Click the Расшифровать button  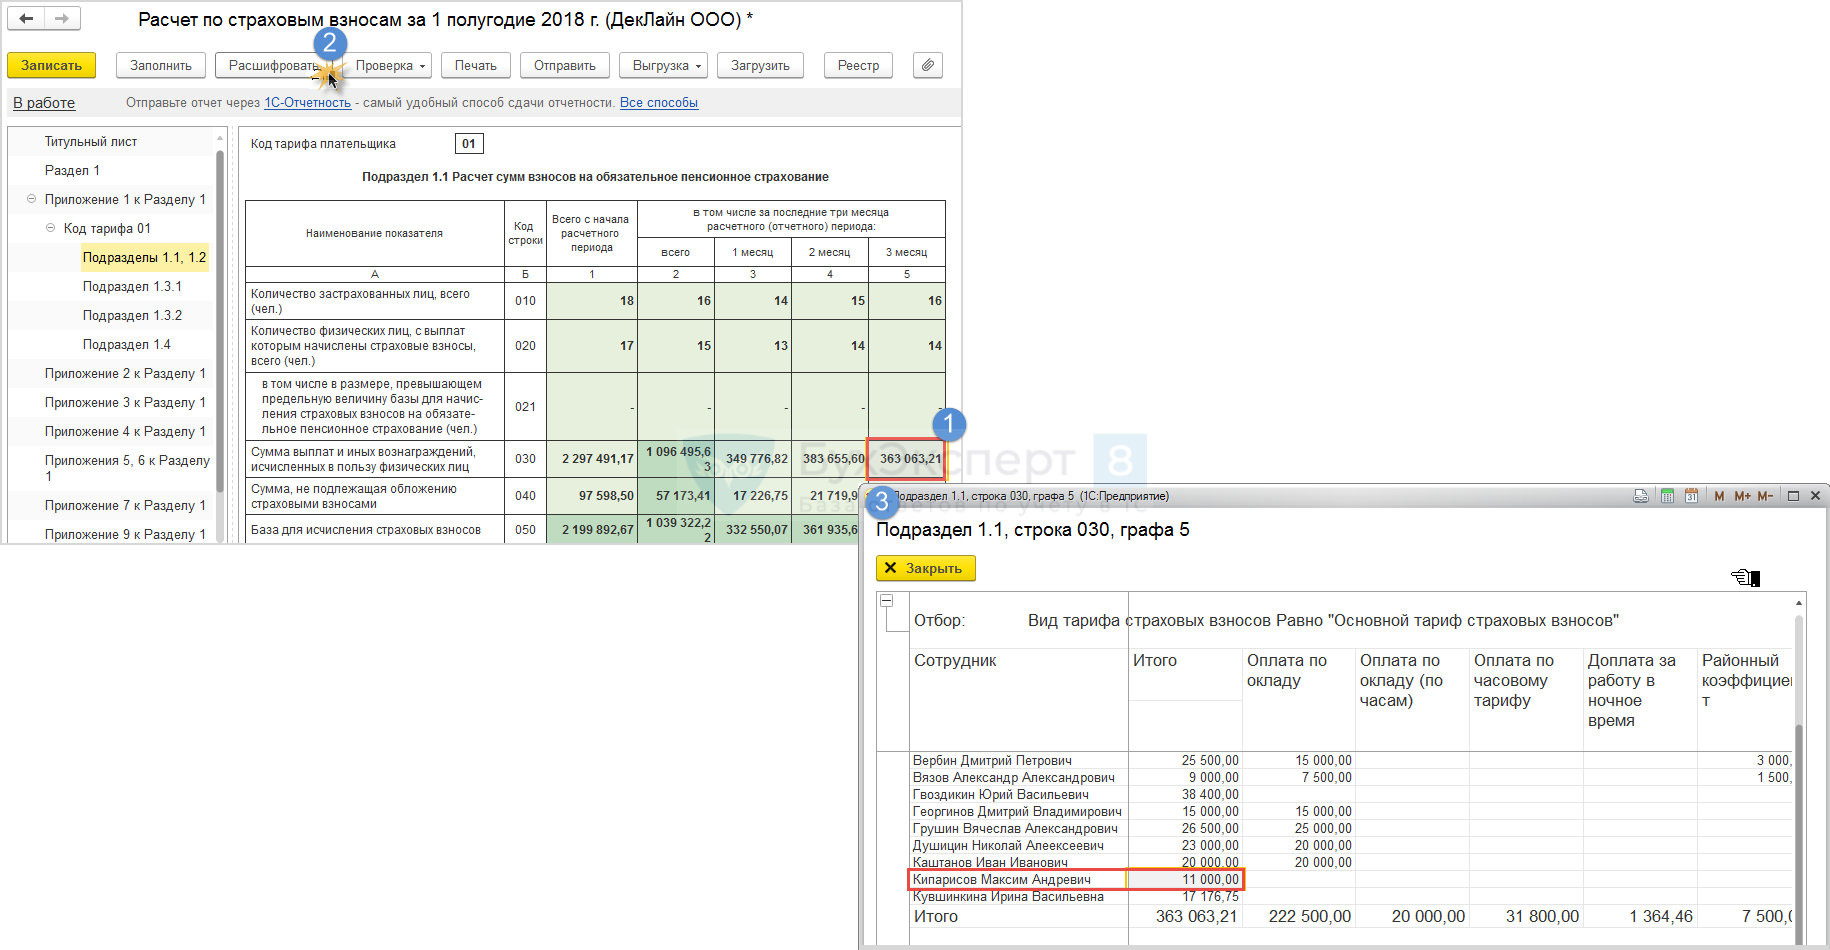point(273,65)
